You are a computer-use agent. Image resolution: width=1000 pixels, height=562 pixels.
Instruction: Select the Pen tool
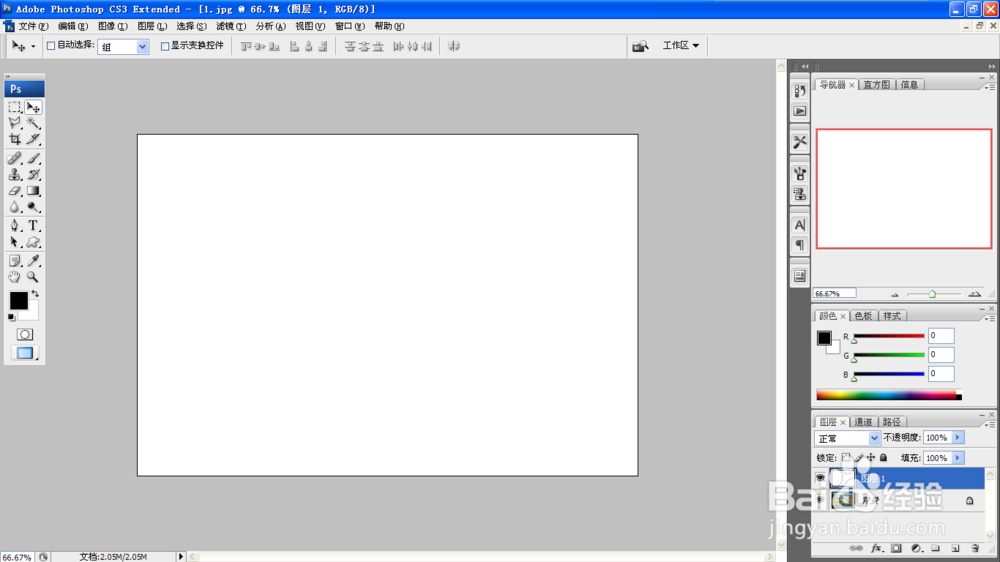point(15,226)
